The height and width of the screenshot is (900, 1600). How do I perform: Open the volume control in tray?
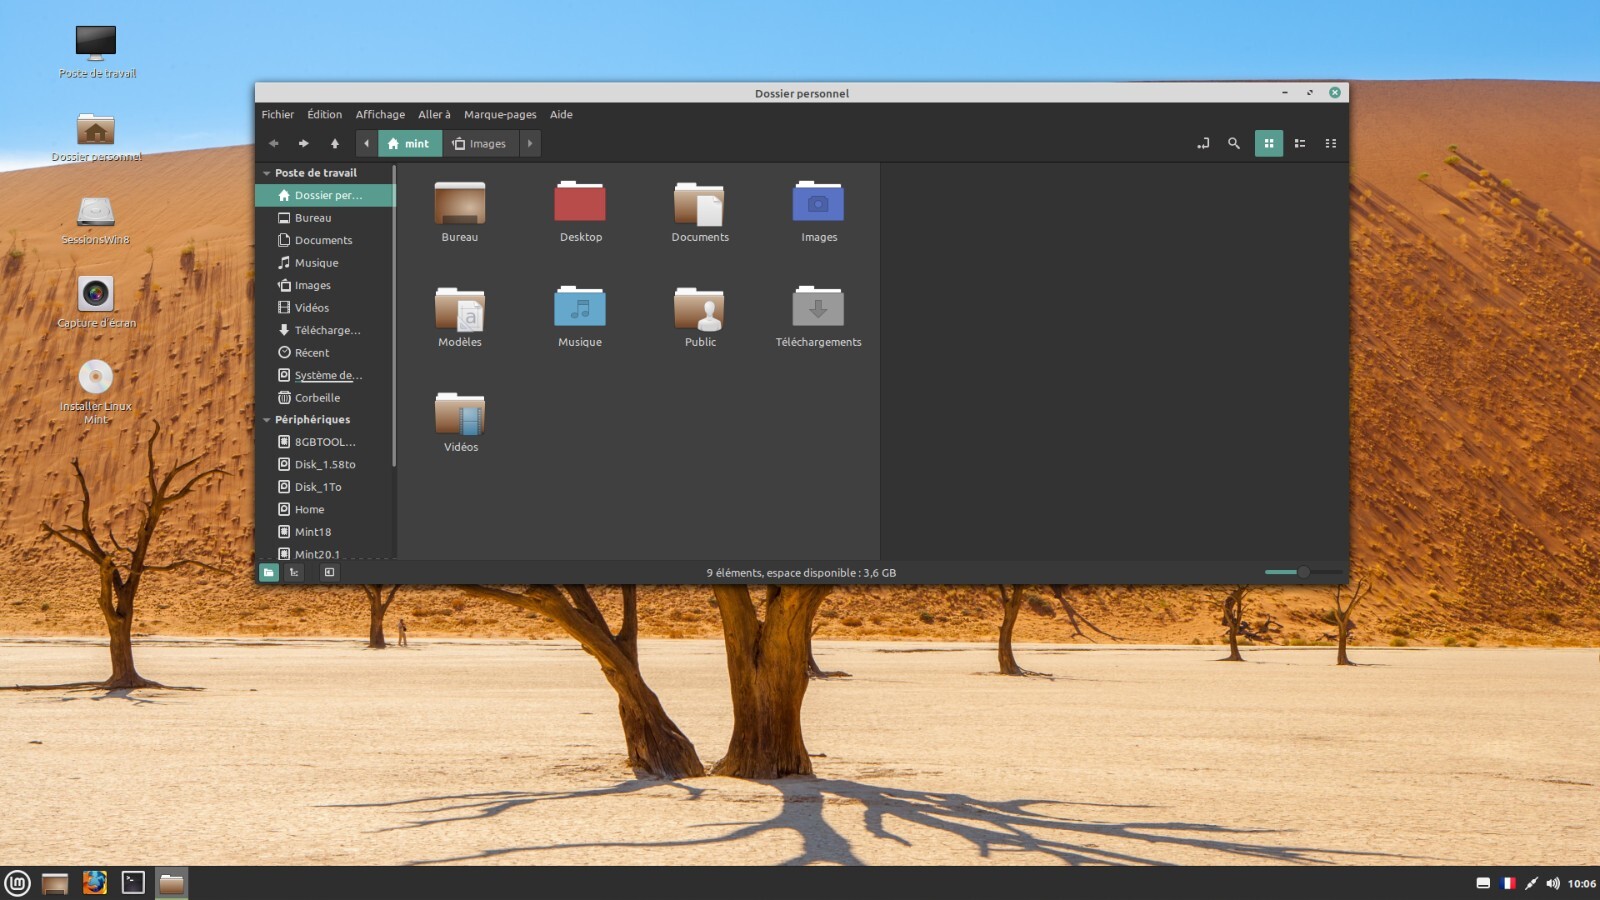1553,883
